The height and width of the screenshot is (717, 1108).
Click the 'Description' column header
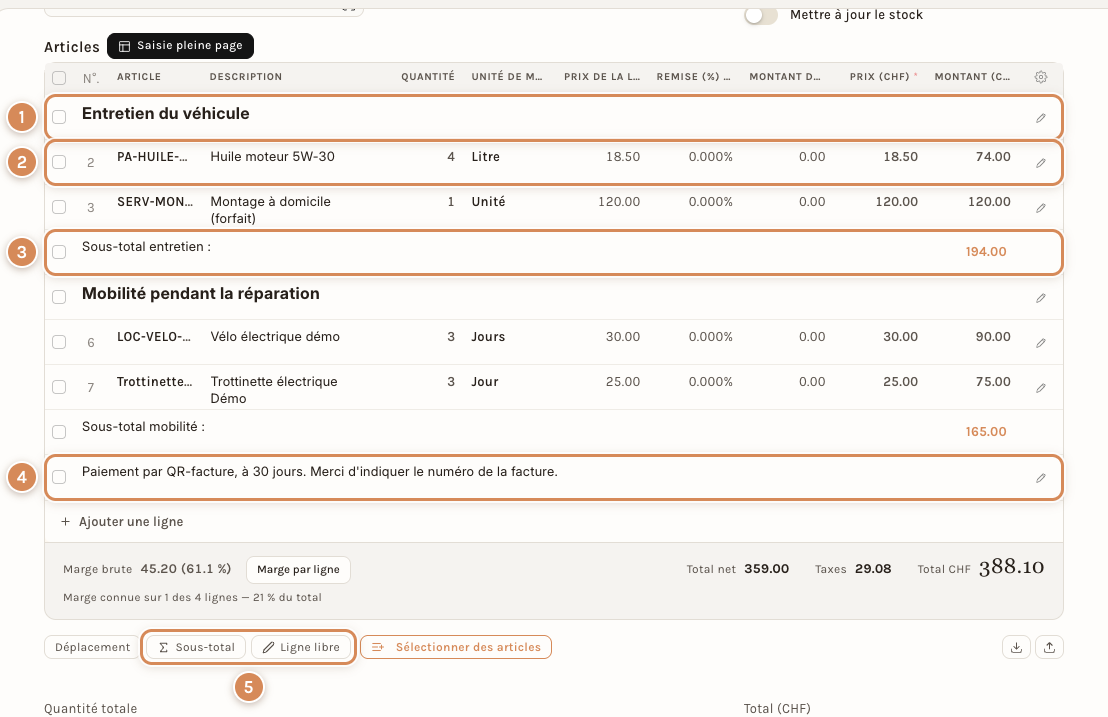tap(246, 76)
